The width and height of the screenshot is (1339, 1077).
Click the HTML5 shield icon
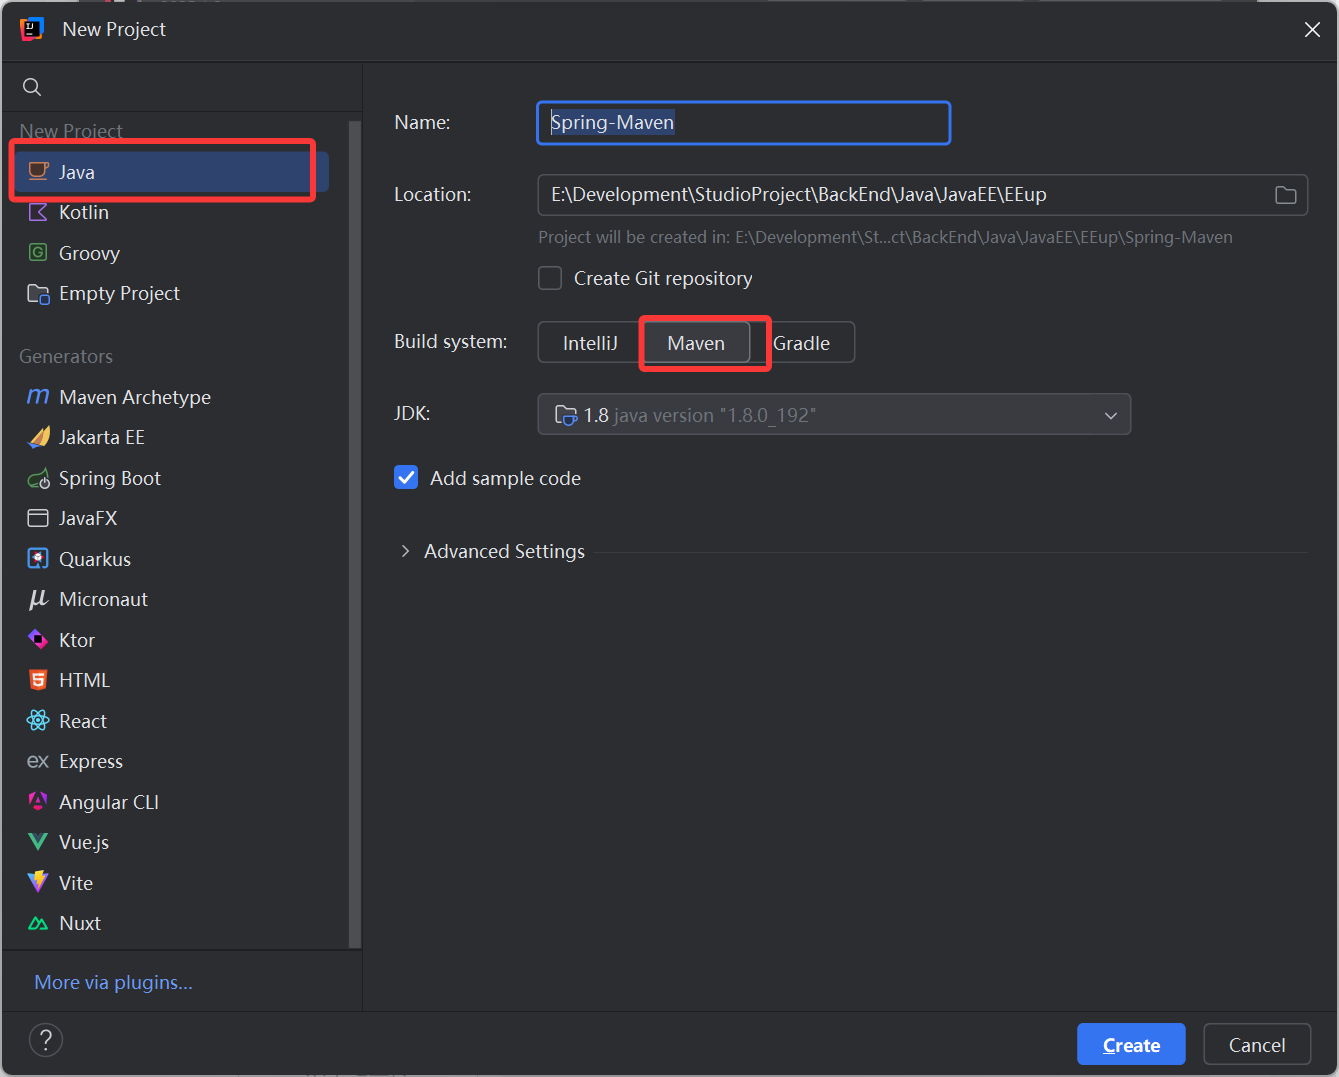coord(38,680)
